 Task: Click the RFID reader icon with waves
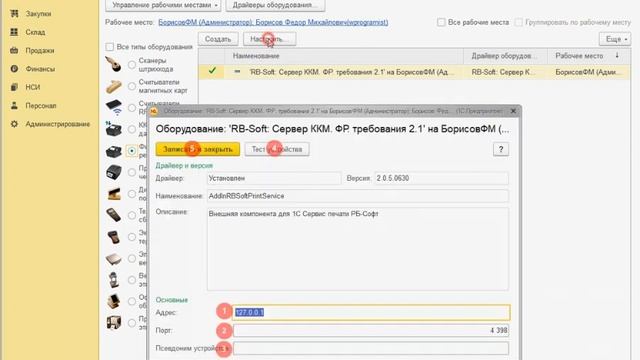pyautogui.click(x=113, y=107)
